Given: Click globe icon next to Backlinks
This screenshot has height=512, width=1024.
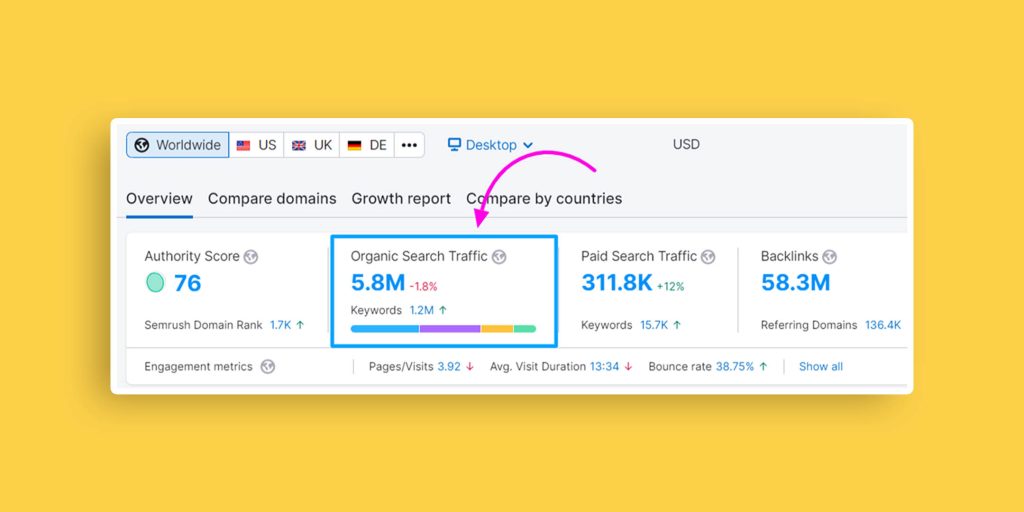Looking at the screenshot, I should click(829, 257).
